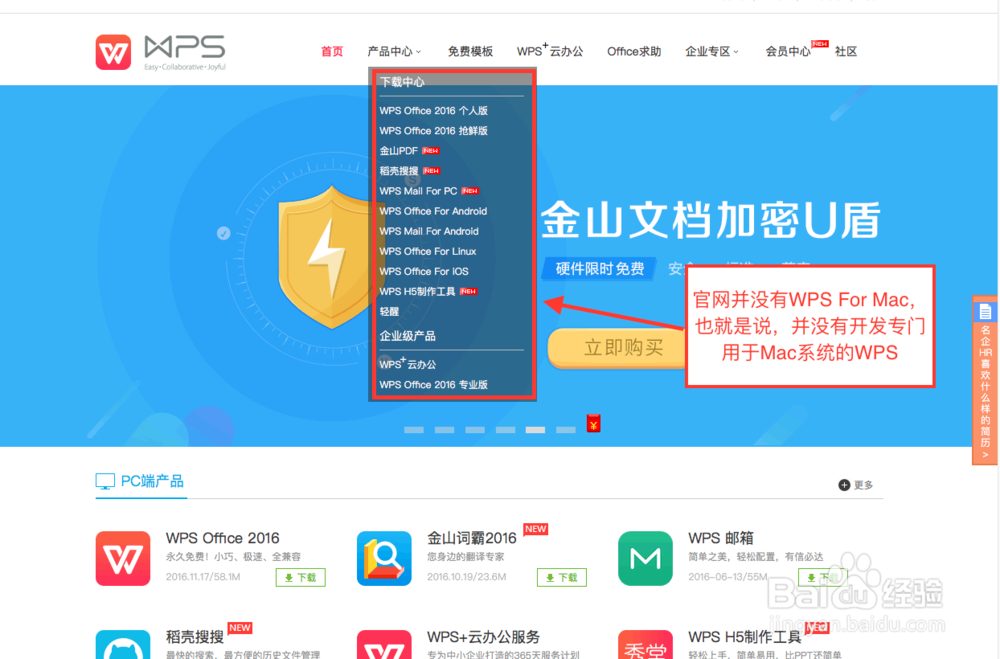Open the 名企HR喜欢什么样的简历 side banner
Screen dimensions: 1000x659
[x=985, y=380]
